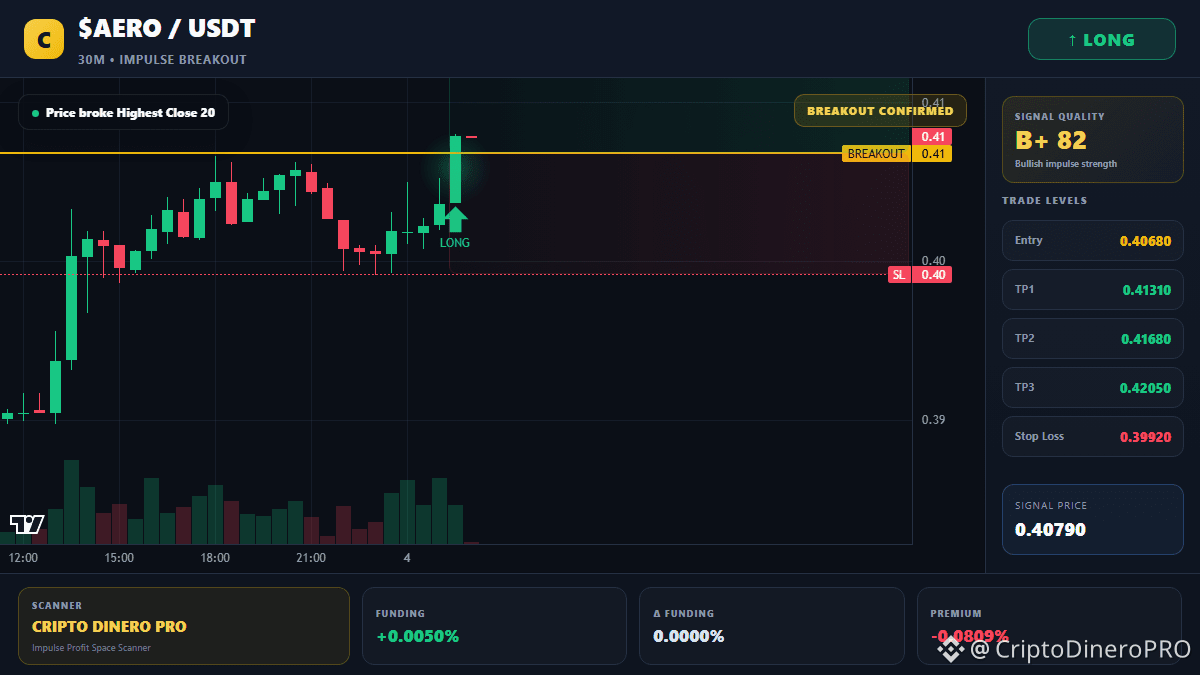Click the yellow C coin logo icon

pos(44,39)
